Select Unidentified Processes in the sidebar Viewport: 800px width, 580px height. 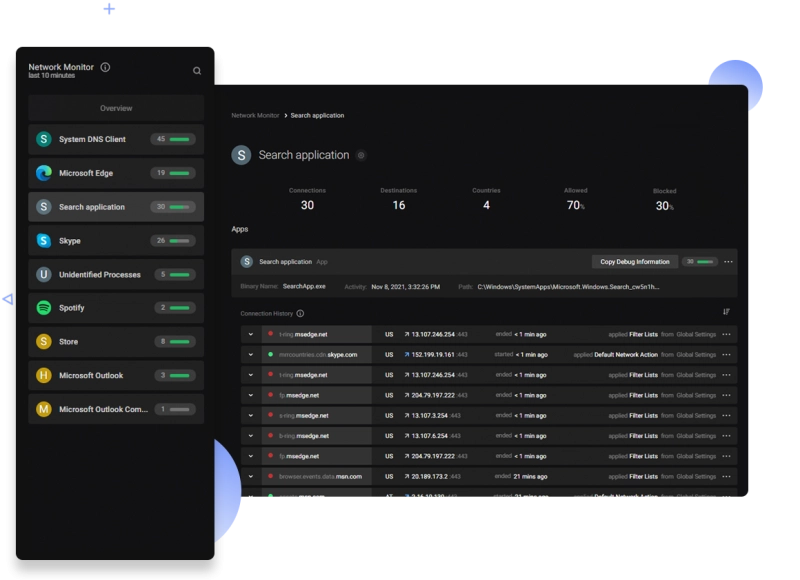tap(116, 274)
